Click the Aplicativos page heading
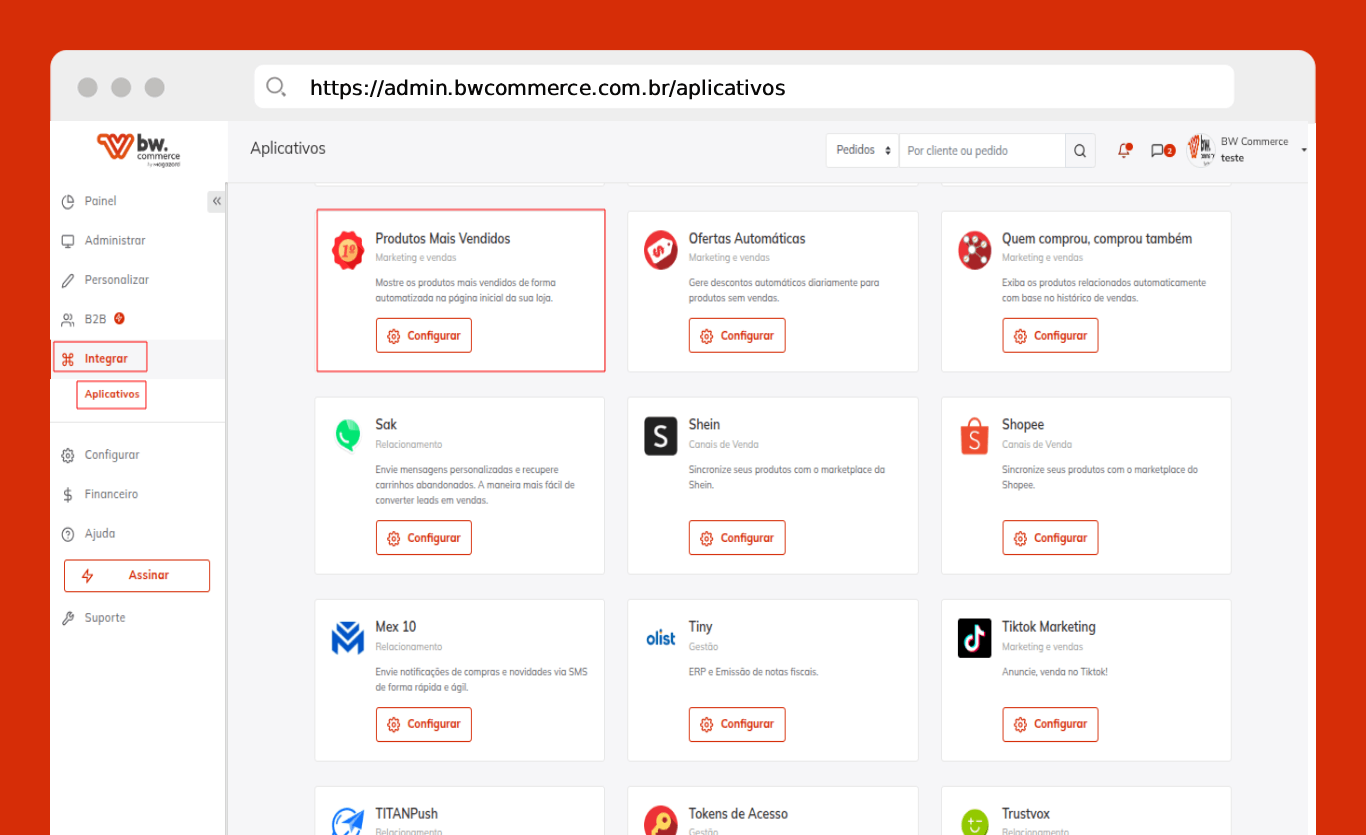 [x=288, y=148]
